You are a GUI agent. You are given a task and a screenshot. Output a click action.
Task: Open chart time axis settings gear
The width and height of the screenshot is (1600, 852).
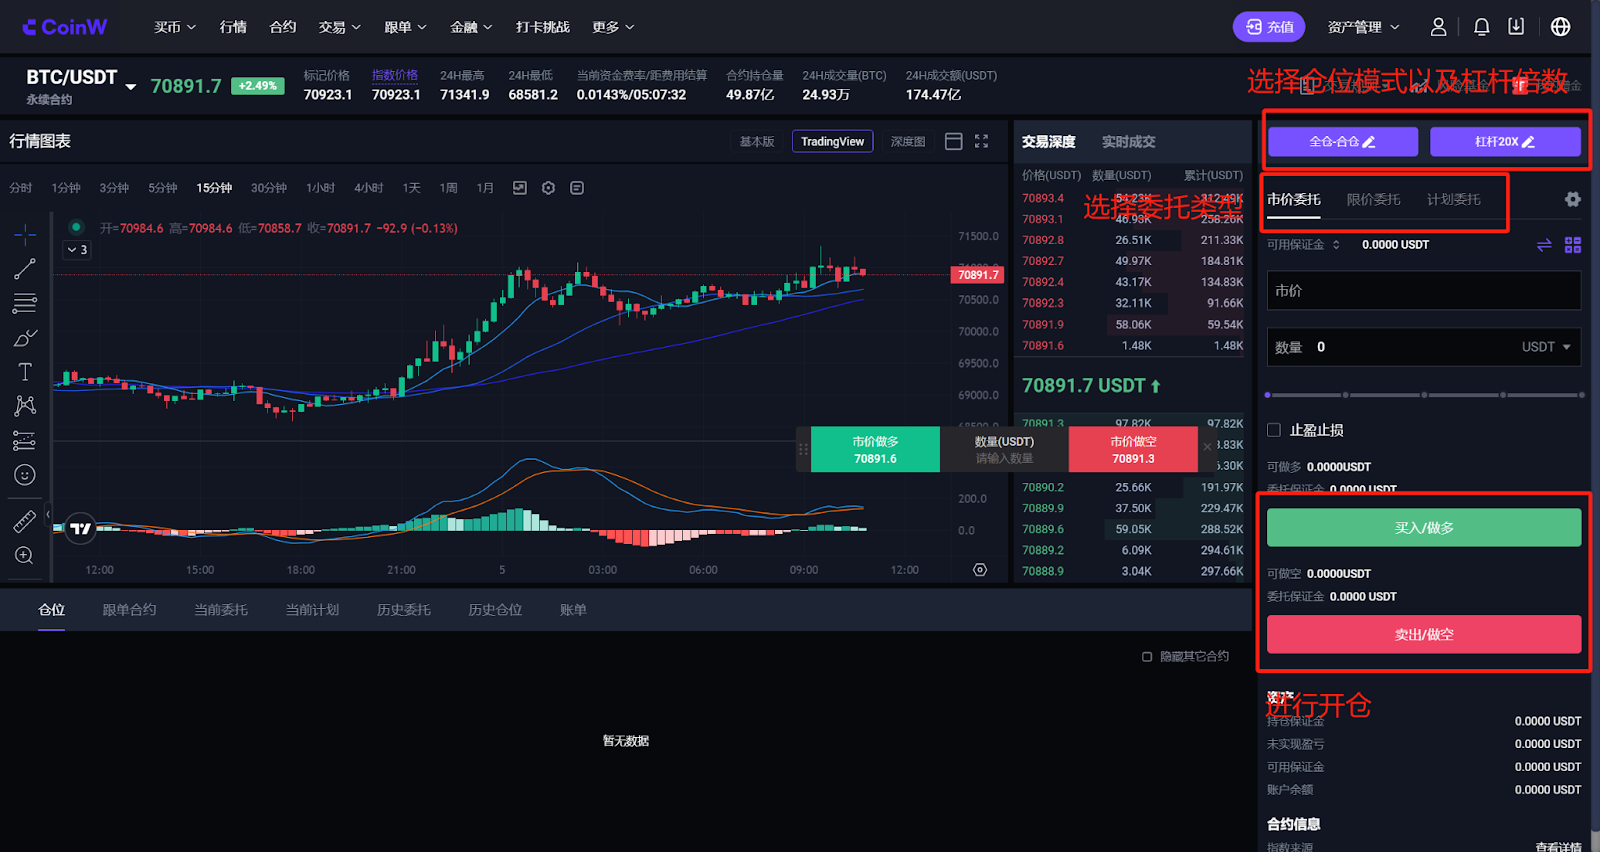[x=980, y=570]
